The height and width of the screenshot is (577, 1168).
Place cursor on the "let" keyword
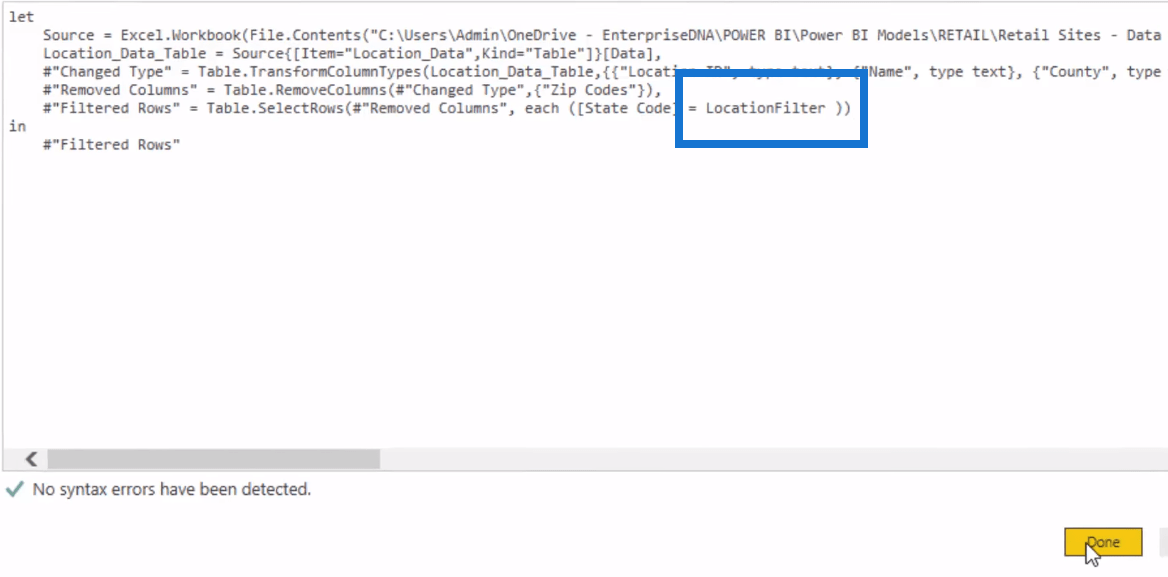(x=22, y=16)
